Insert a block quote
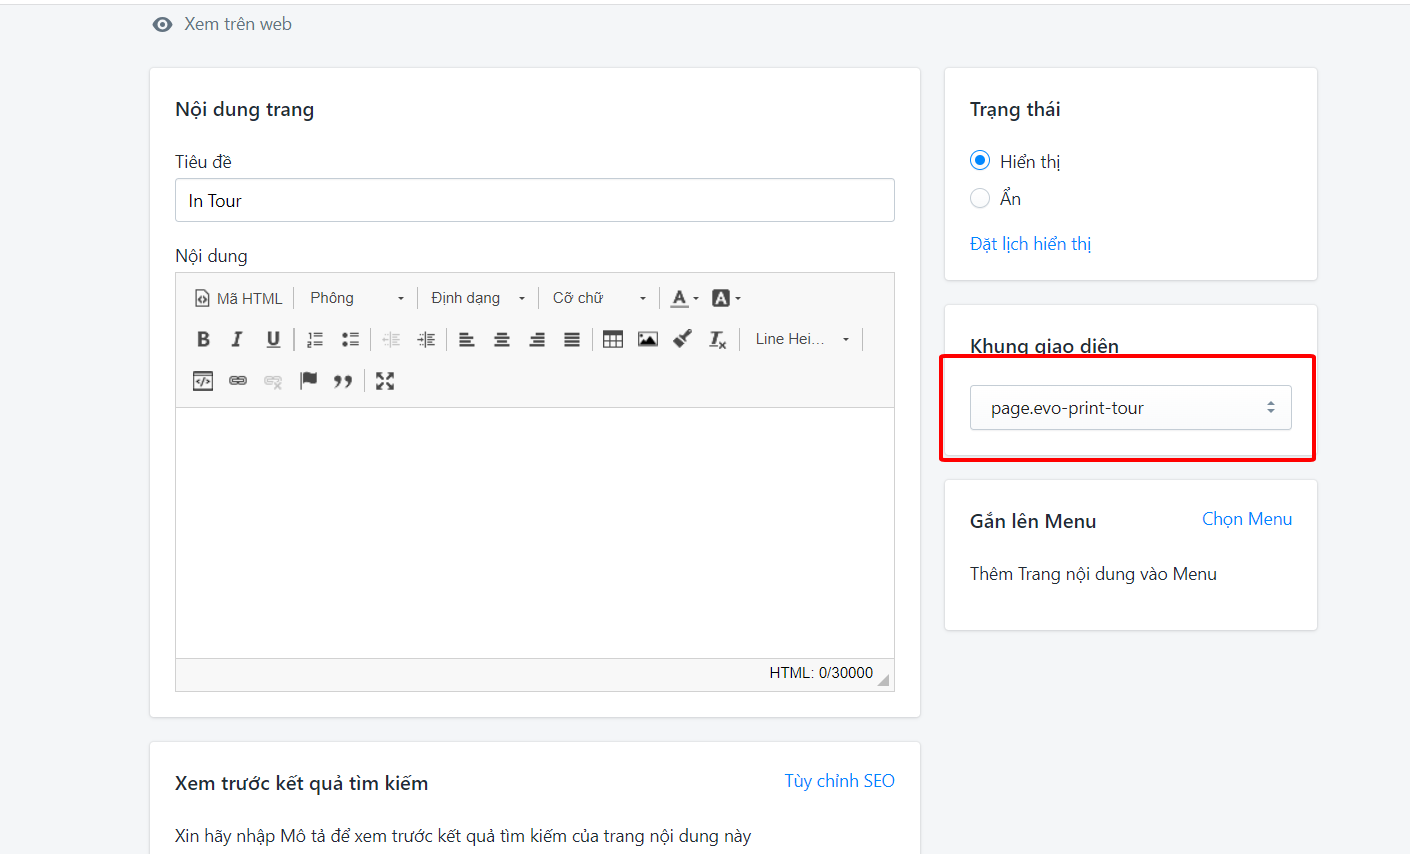Screen dimensions: 1410x854 (343, 381)
